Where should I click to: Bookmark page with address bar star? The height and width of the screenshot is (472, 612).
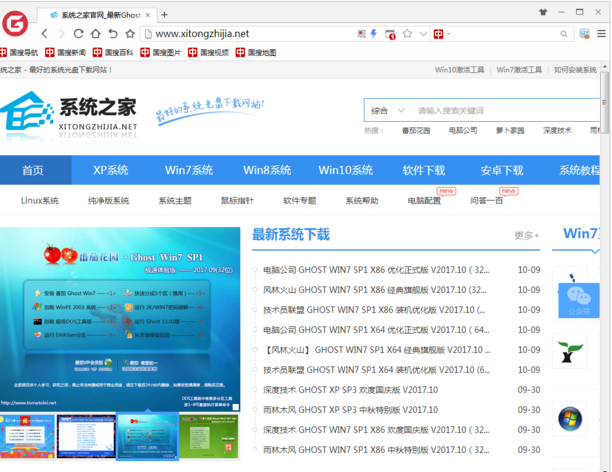click(x=407, y=34)
